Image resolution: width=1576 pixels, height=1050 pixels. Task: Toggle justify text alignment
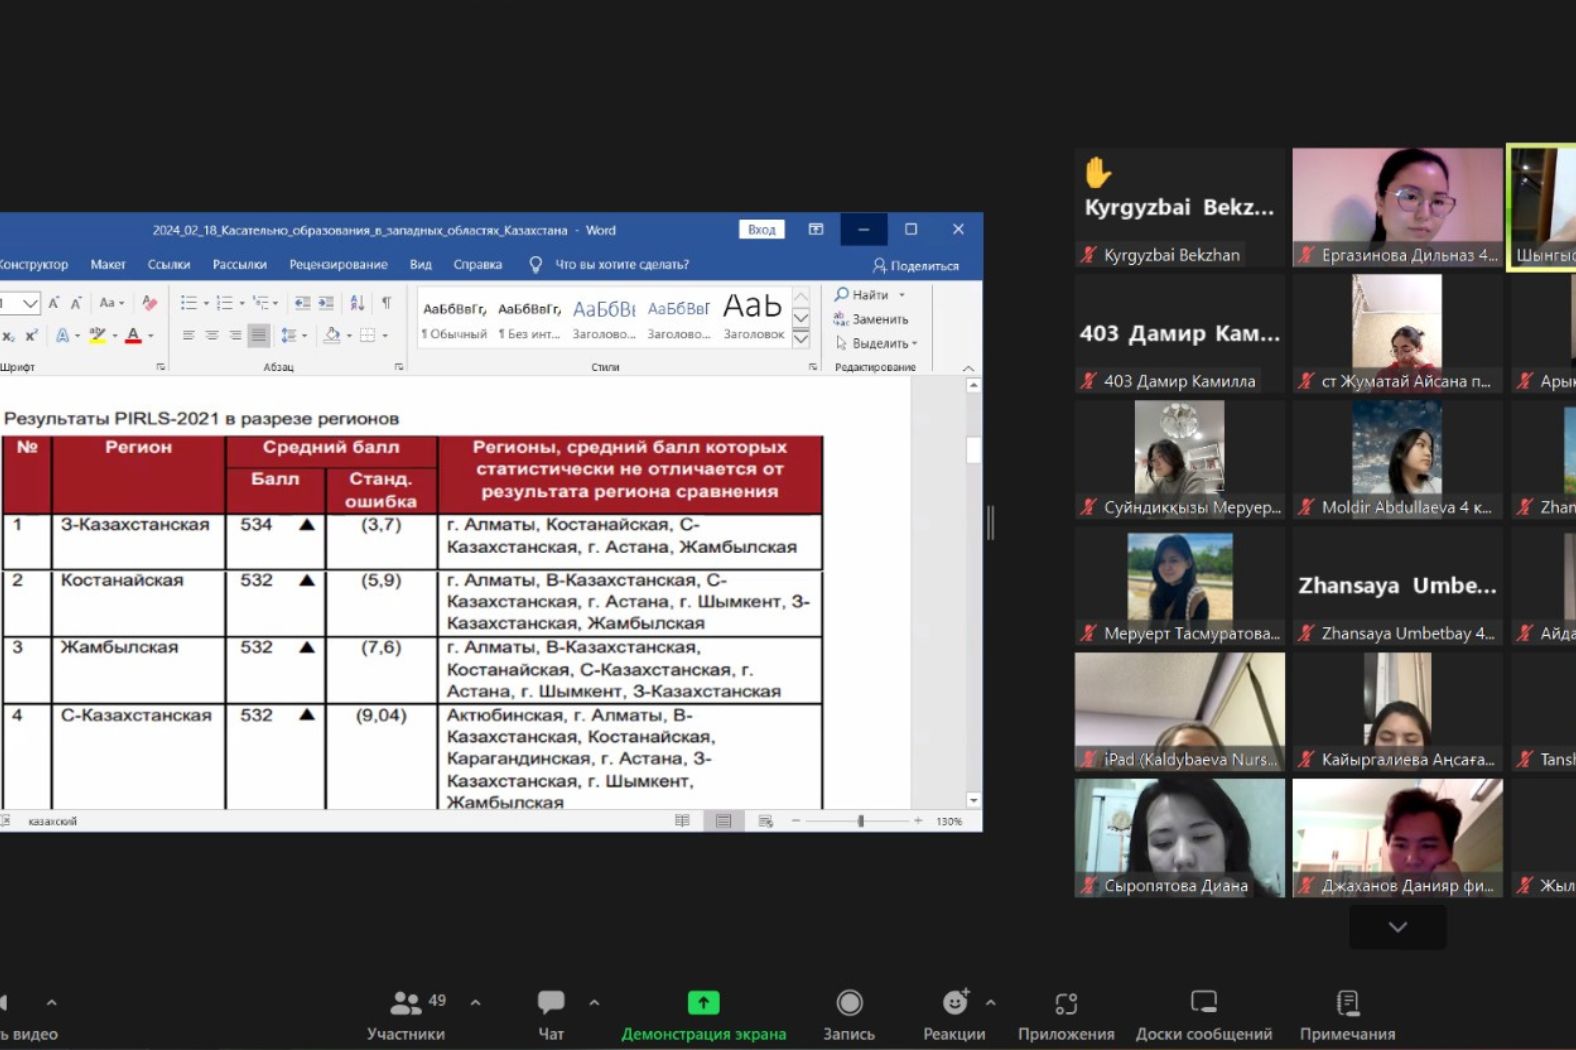pos(259,335)
